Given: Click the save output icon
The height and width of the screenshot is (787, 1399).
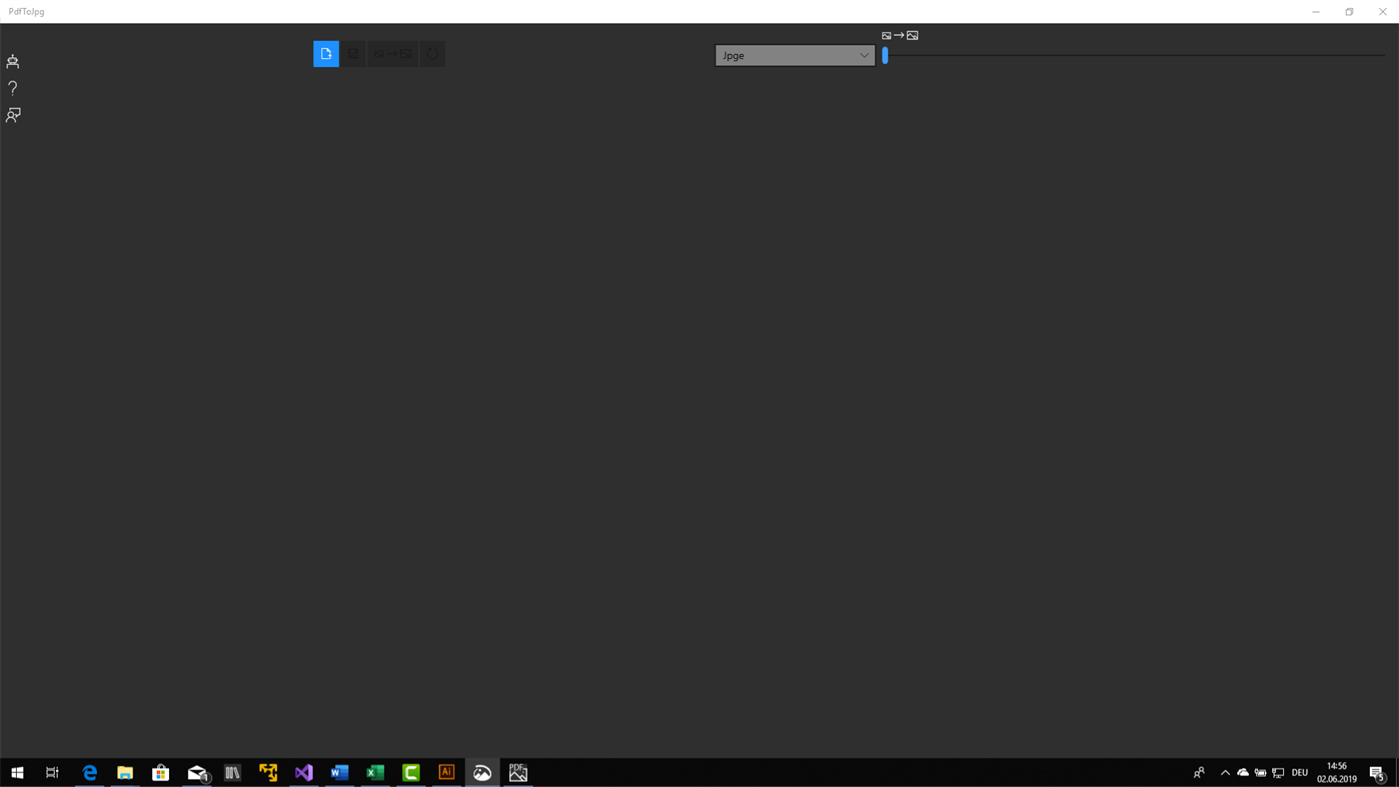Looking at the screenshot, I should point(352,53).
